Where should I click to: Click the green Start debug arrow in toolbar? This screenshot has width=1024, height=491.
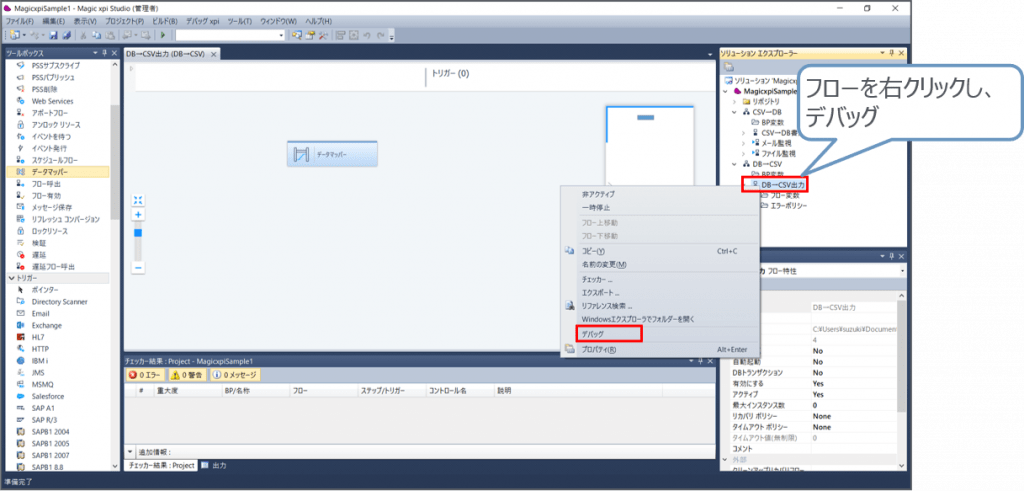click(x=163, y=35)
